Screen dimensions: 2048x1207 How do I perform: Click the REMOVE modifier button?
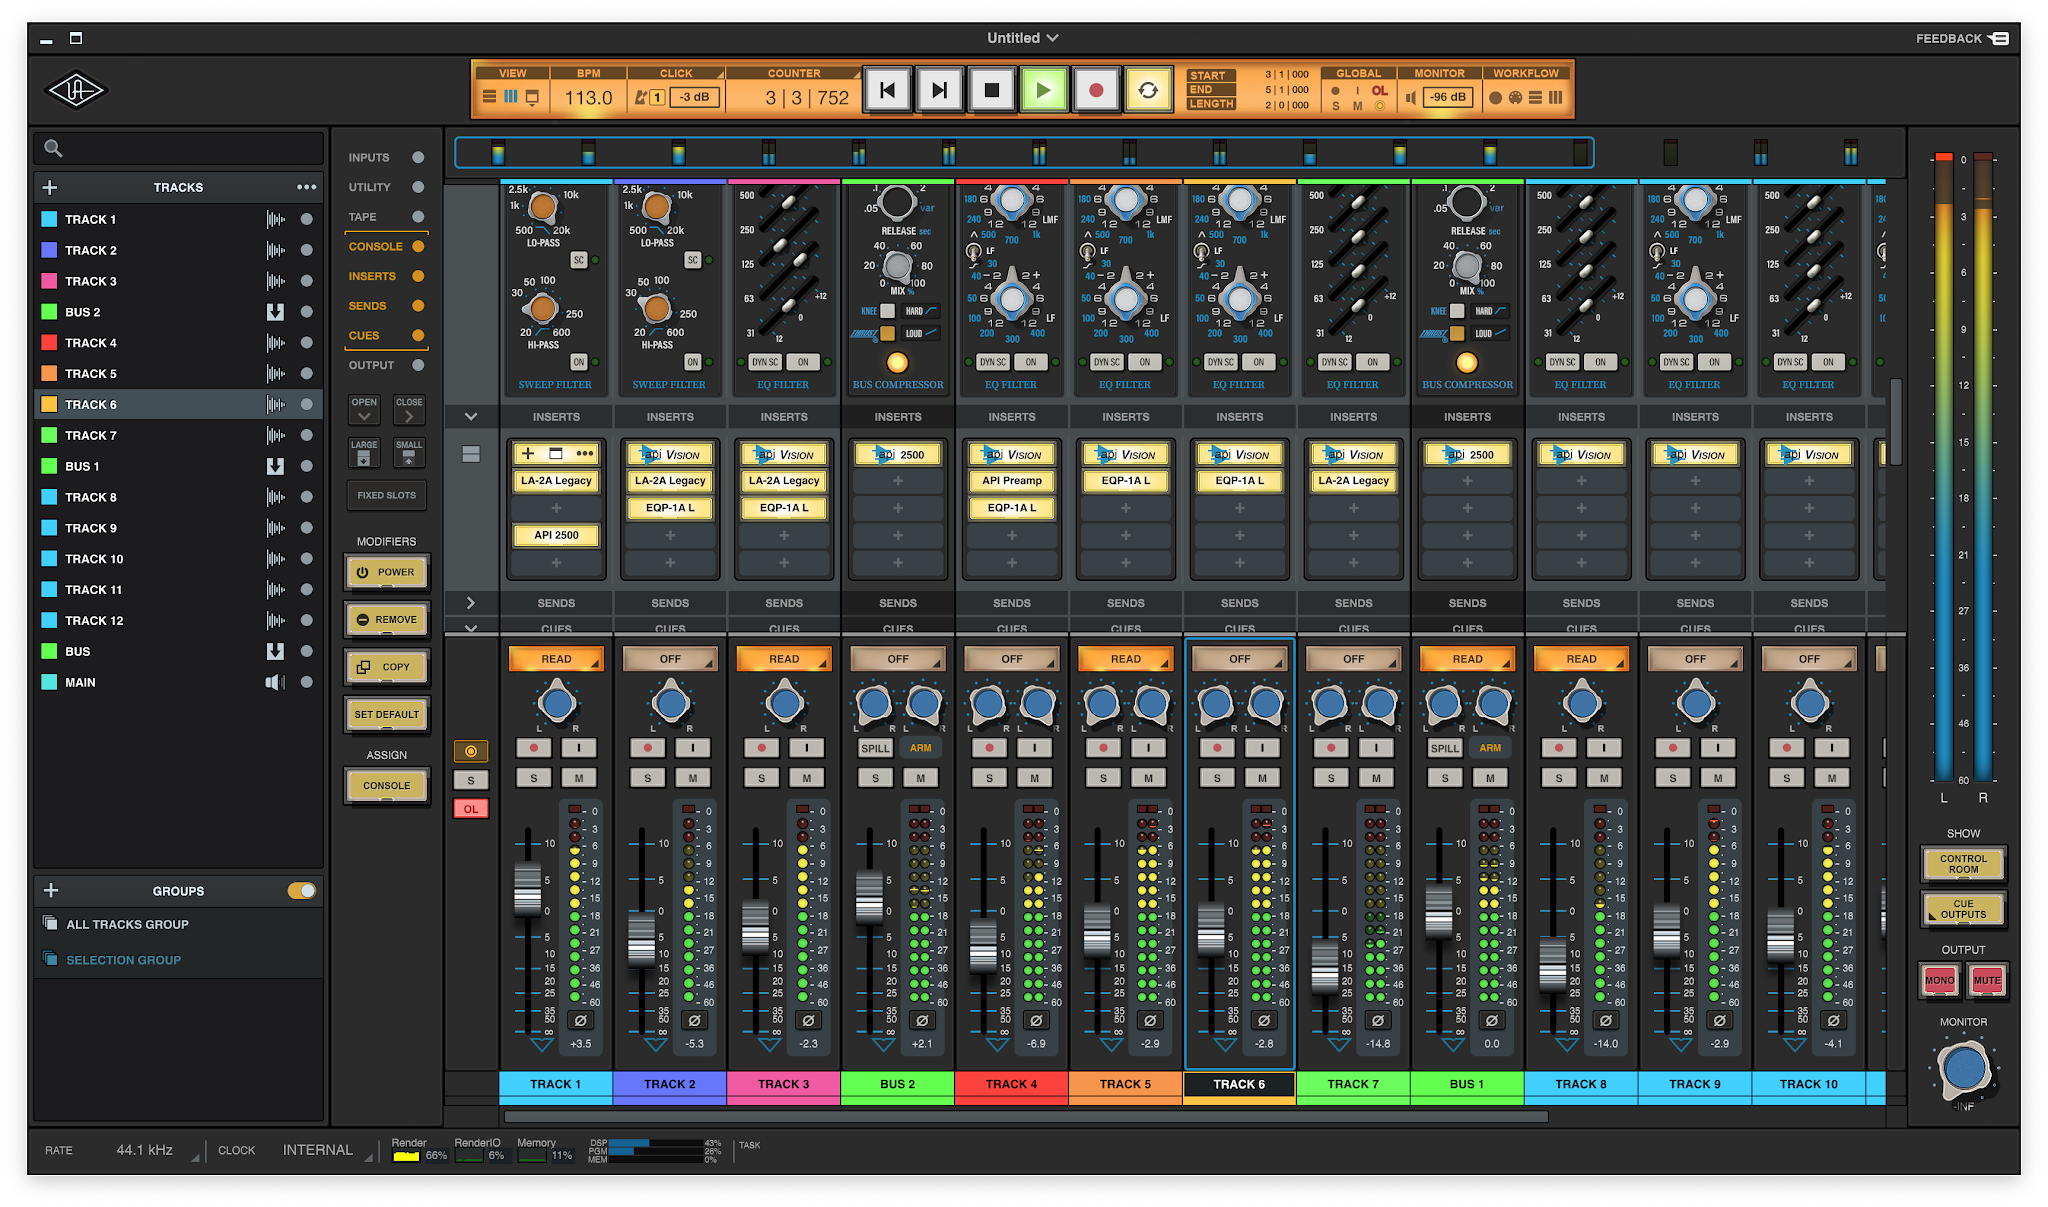(386, 620)
